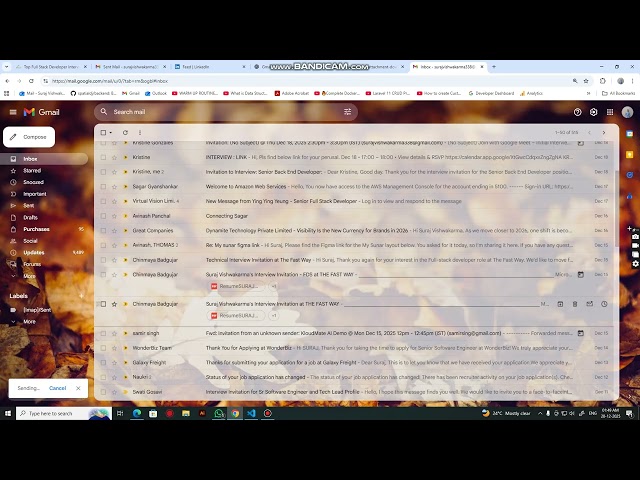The height and width of the screenshot is (480, 640).
Task: Select the WonderBiz Team email checkbox
Action: pos(103,348)
